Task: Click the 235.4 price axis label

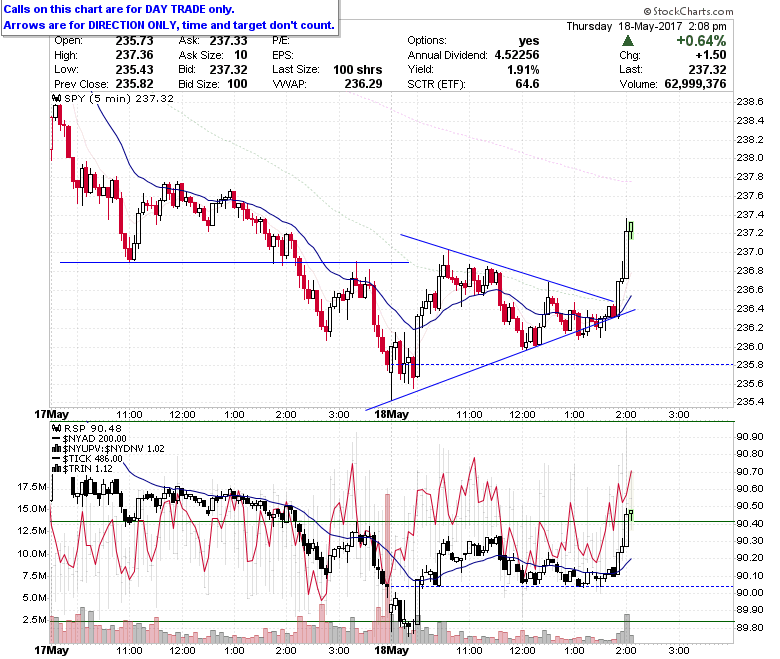Action: 750,401
